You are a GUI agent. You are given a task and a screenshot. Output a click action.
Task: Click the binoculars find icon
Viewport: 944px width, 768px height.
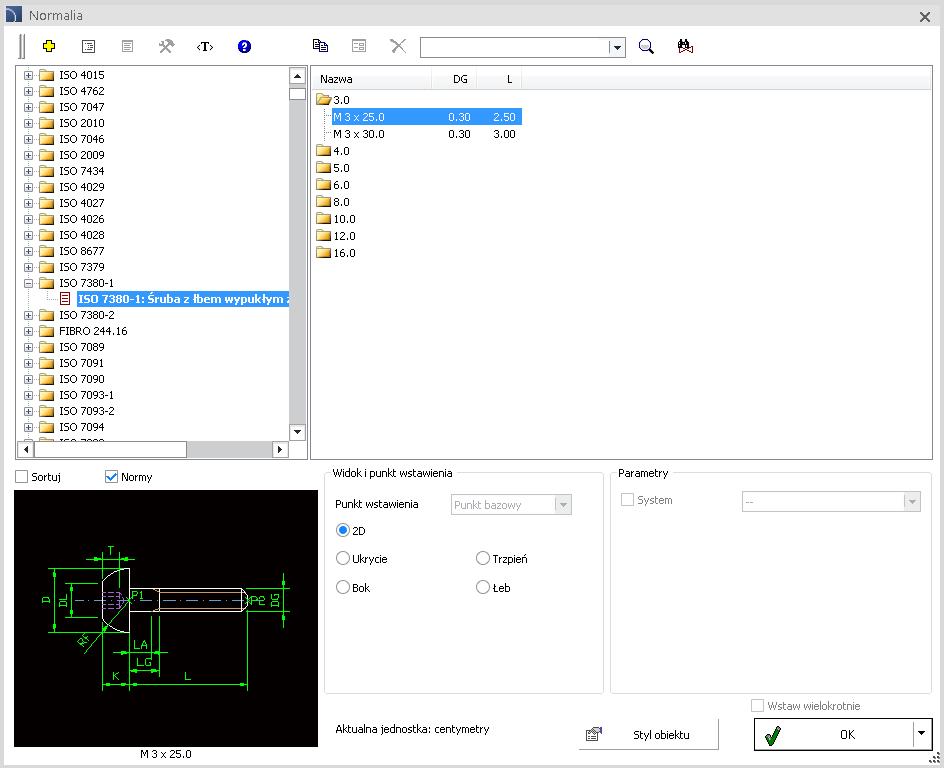point(685,46)
